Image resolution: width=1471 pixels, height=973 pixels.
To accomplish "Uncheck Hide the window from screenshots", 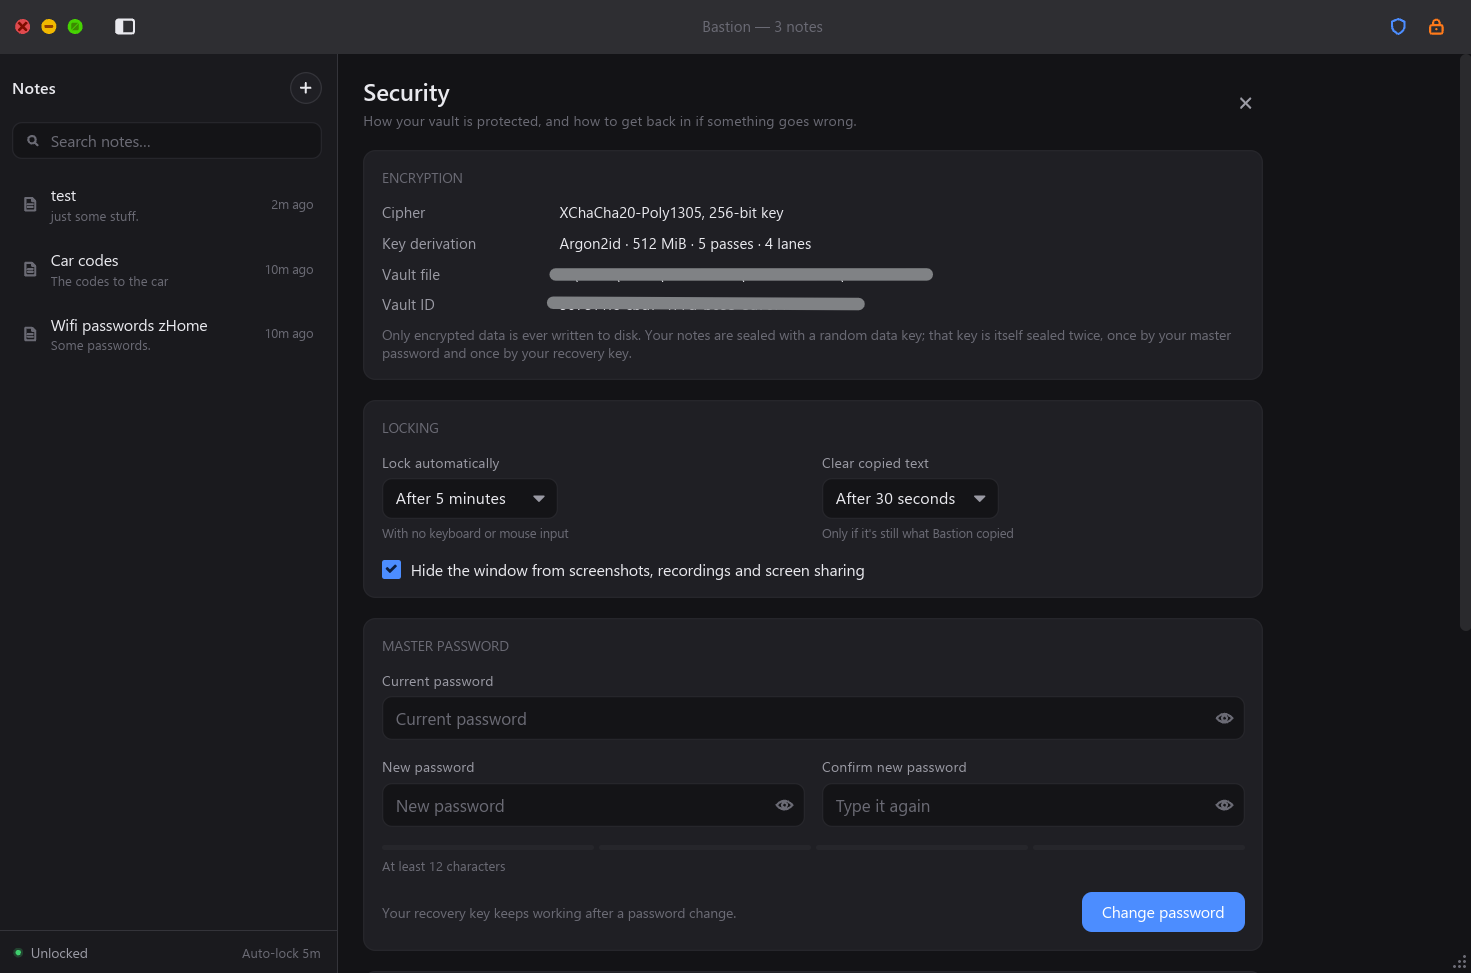I will [x=392, y=570].
